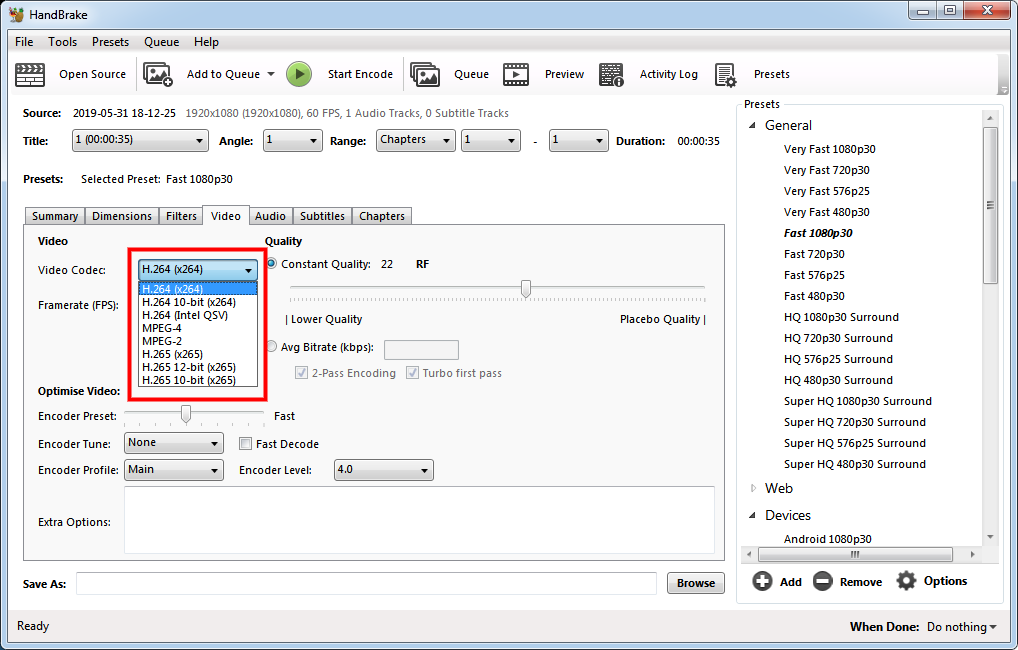This screenshot has height=650, width=1018.
Task: Open the Queue icon in toolbar
Action: (x=425, y=75)
